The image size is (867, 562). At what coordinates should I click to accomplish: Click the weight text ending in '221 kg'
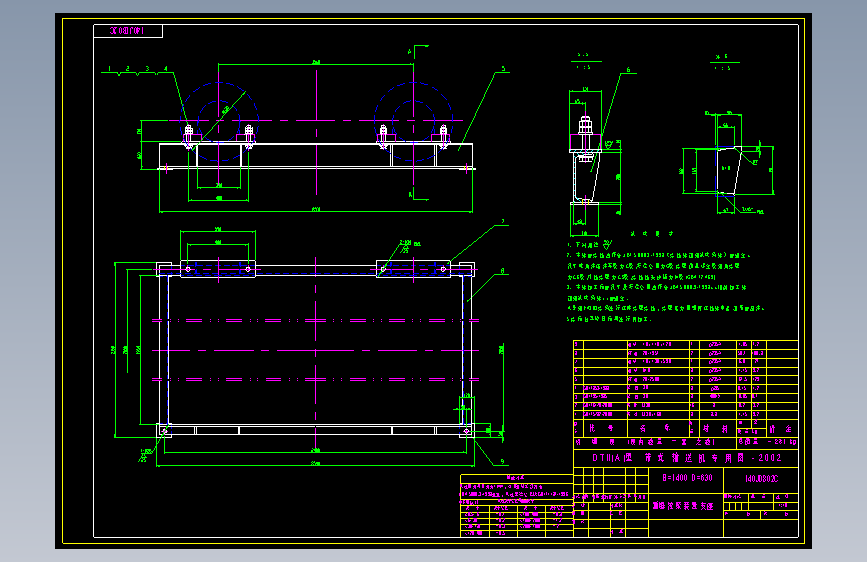click(767, 441)
